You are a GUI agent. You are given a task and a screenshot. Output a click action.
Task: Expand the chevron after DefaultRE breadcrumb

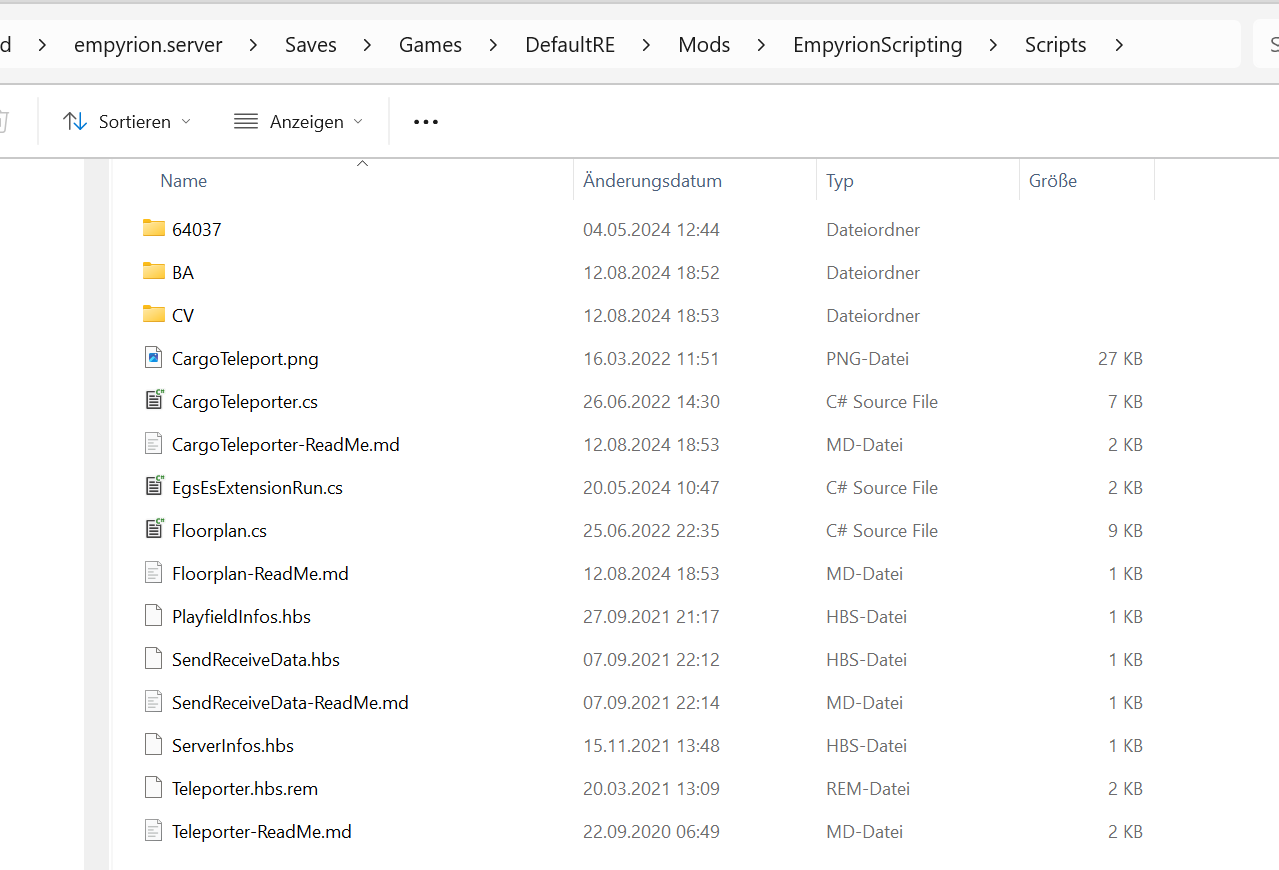[x=646, y=45]
